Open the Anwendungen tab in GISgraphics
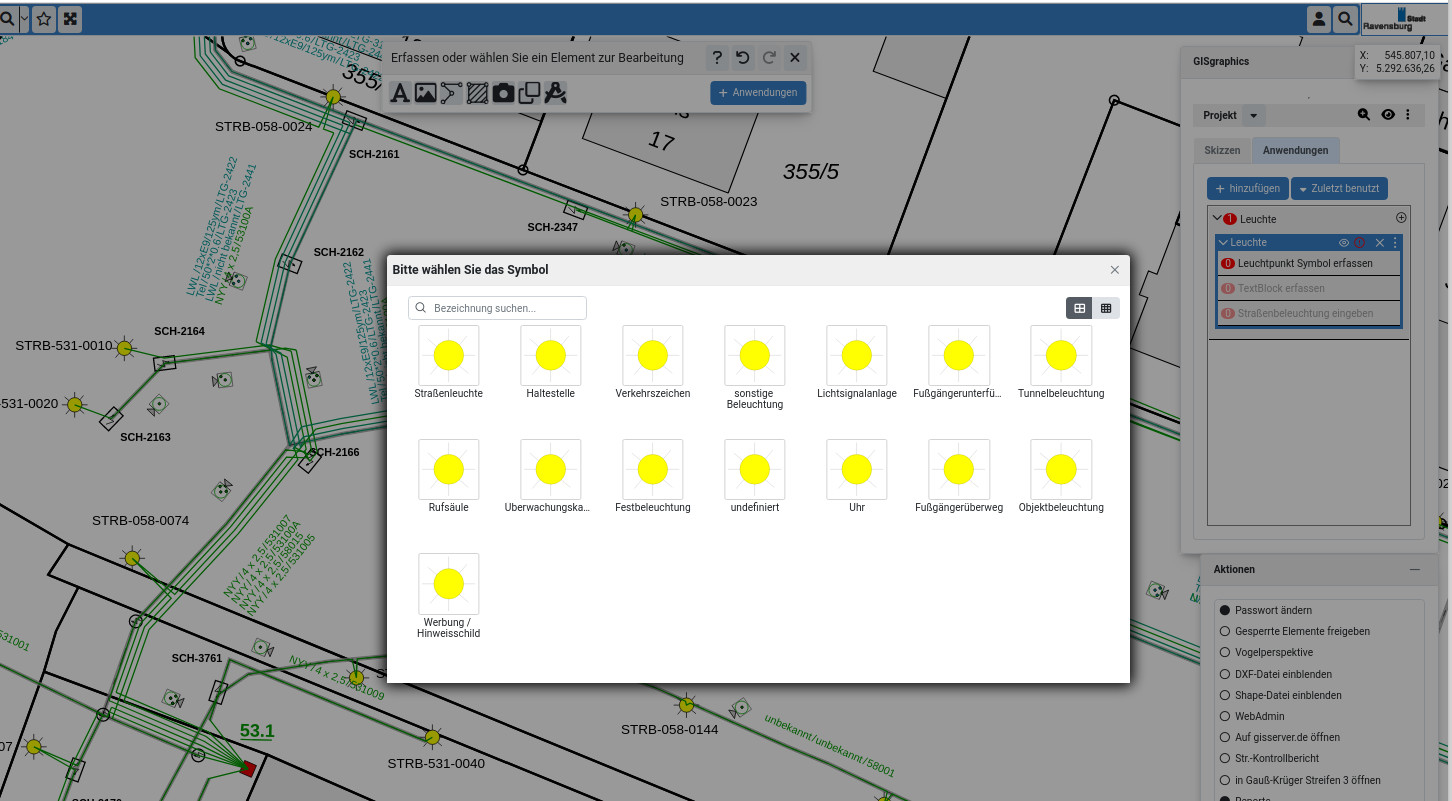Image resolution: width=1452 pixels, height=801 pixels. point(1295,150)
